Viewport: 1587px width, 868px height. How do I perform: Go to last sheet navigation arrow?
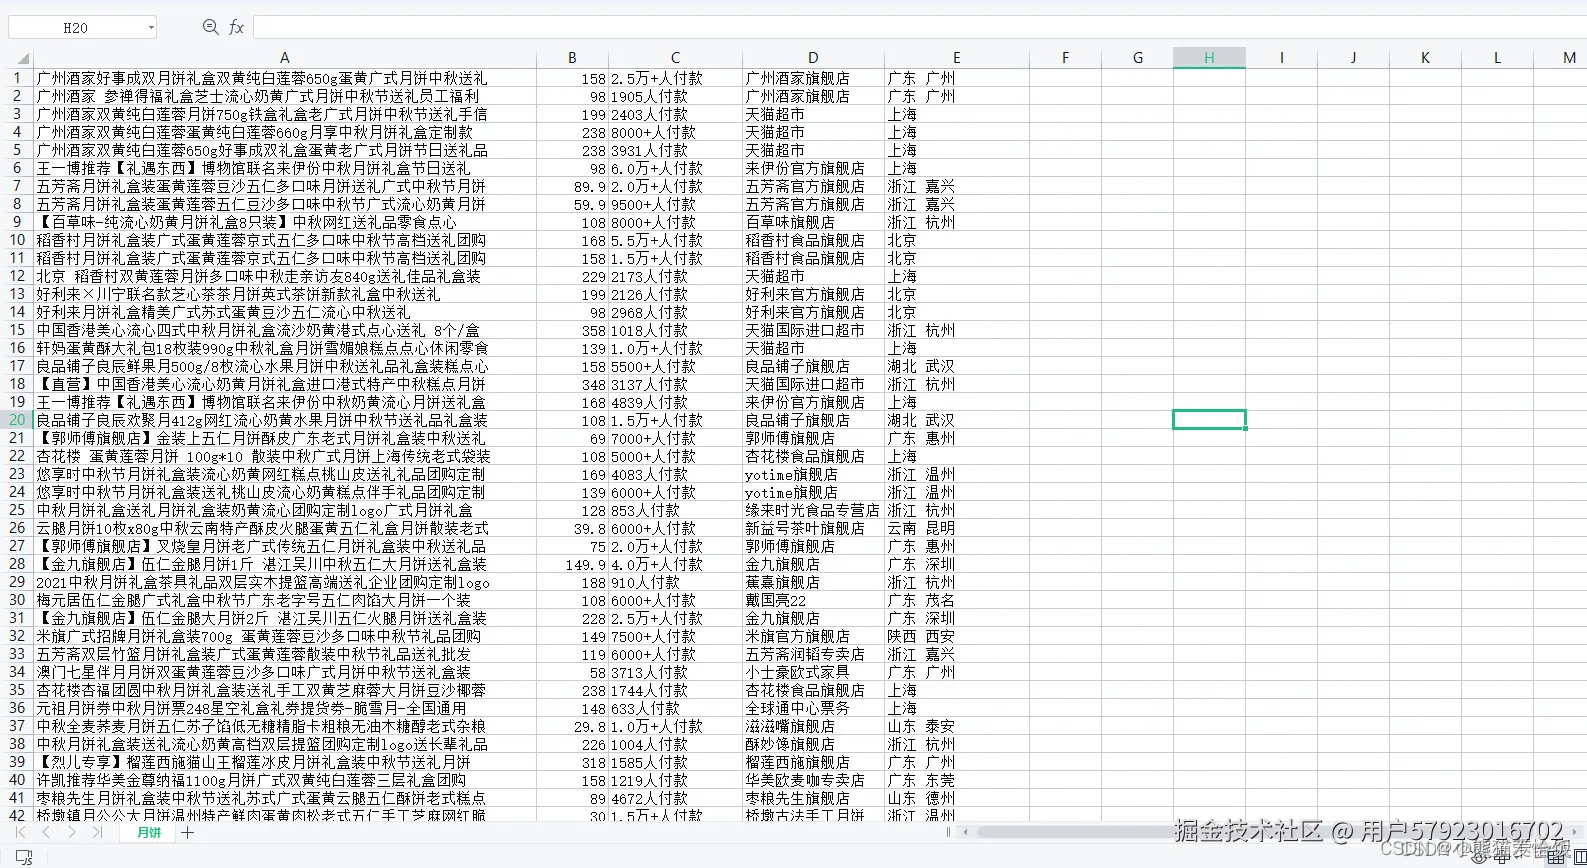click(97, 832)
